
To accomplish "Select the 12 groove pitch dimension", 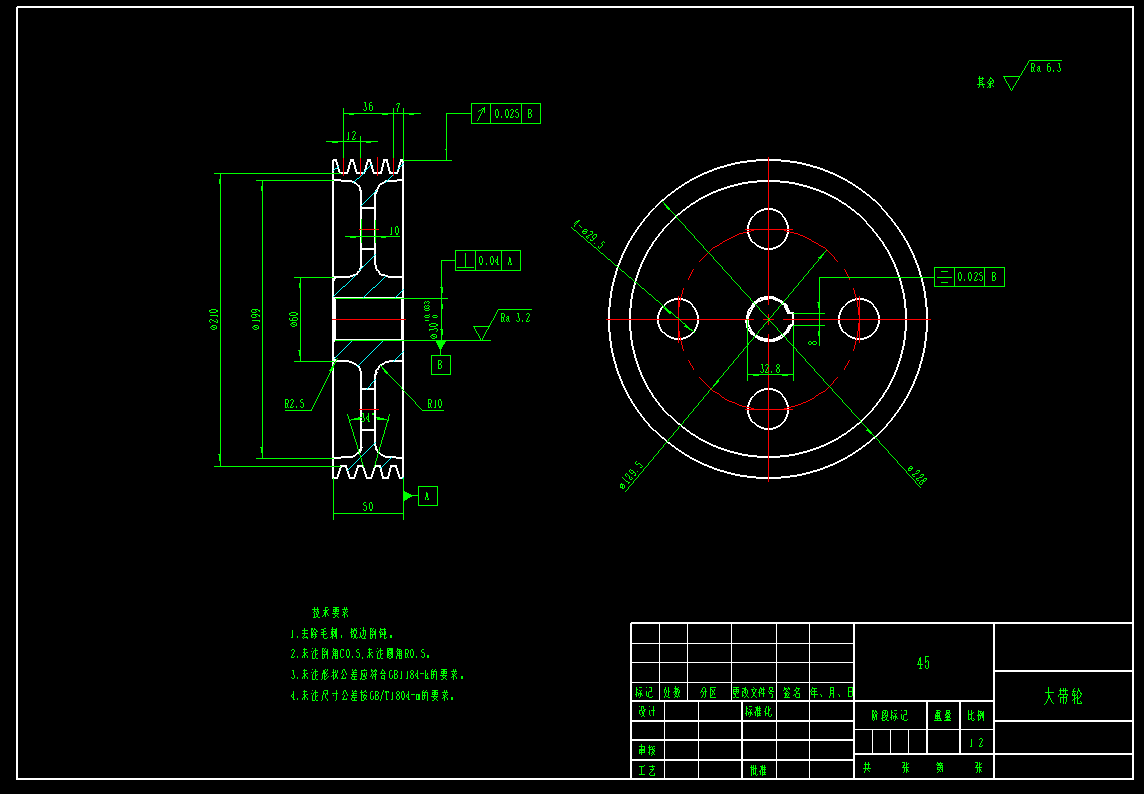I will click(x=352, y=135).
